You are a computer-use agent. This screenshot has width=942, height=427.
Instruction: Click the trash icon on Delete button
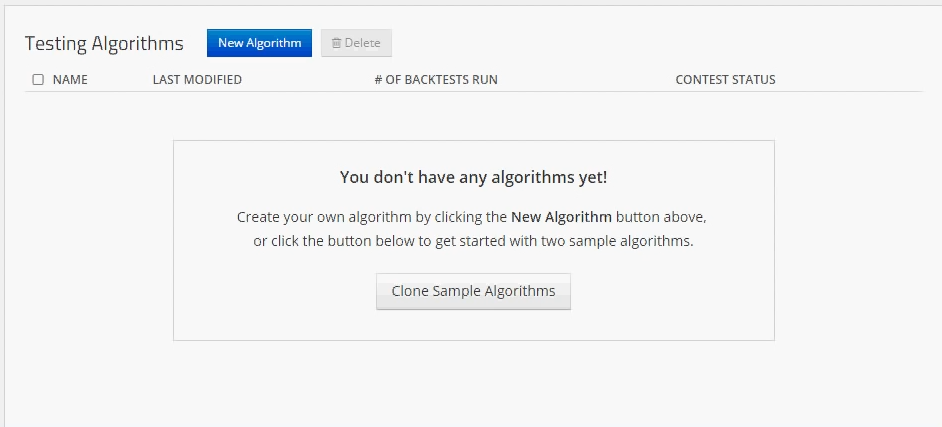coord(337,43)
